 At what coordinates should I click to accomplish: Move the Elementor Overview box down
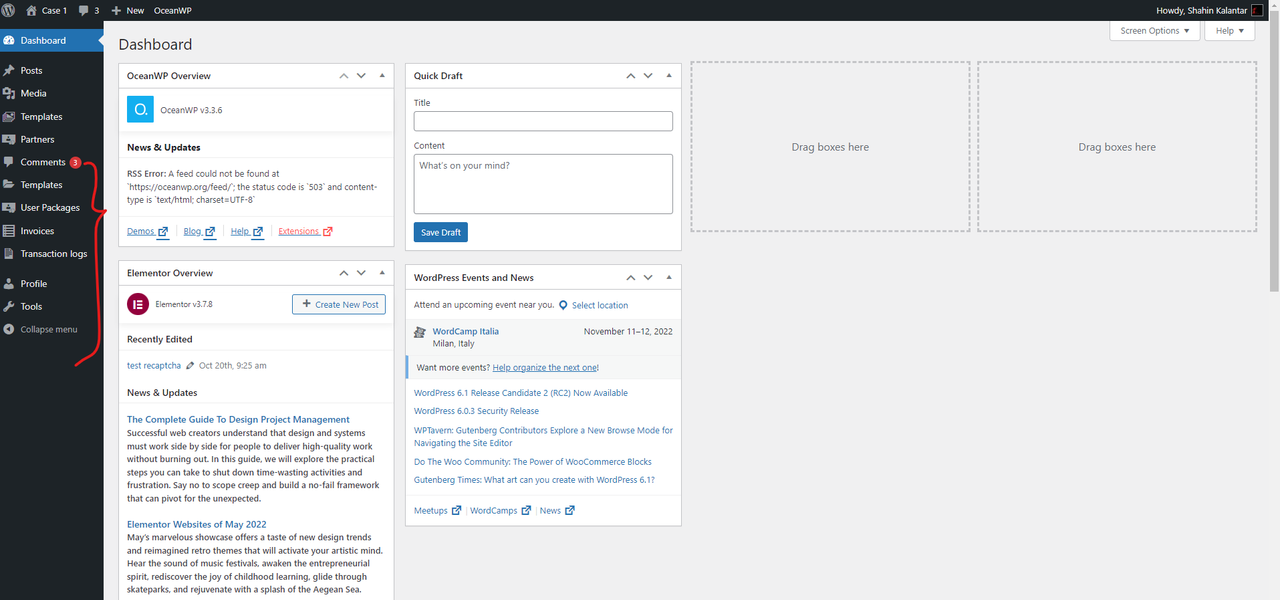tap(361, 273)
